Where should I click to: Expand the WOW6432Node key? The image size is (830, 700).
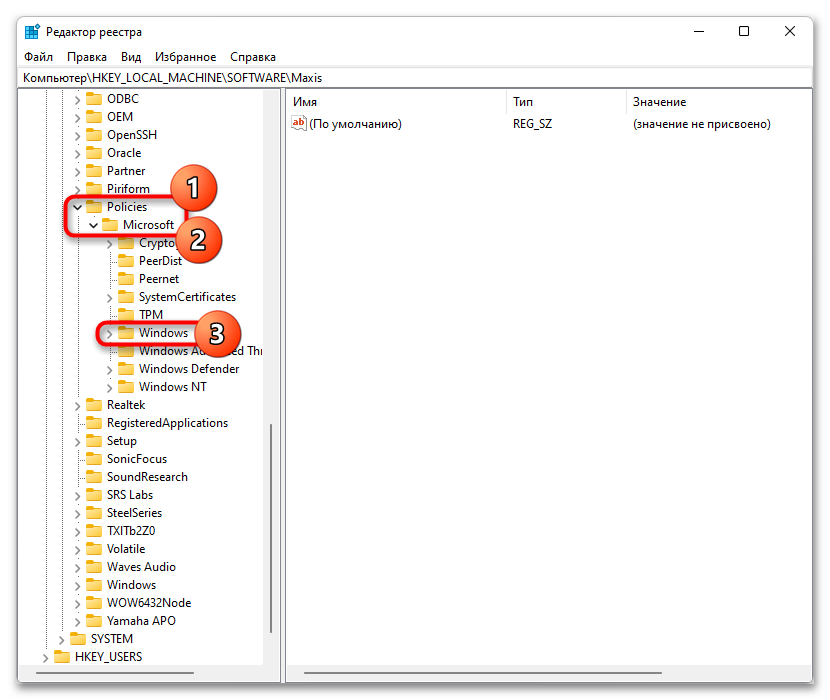77,603
